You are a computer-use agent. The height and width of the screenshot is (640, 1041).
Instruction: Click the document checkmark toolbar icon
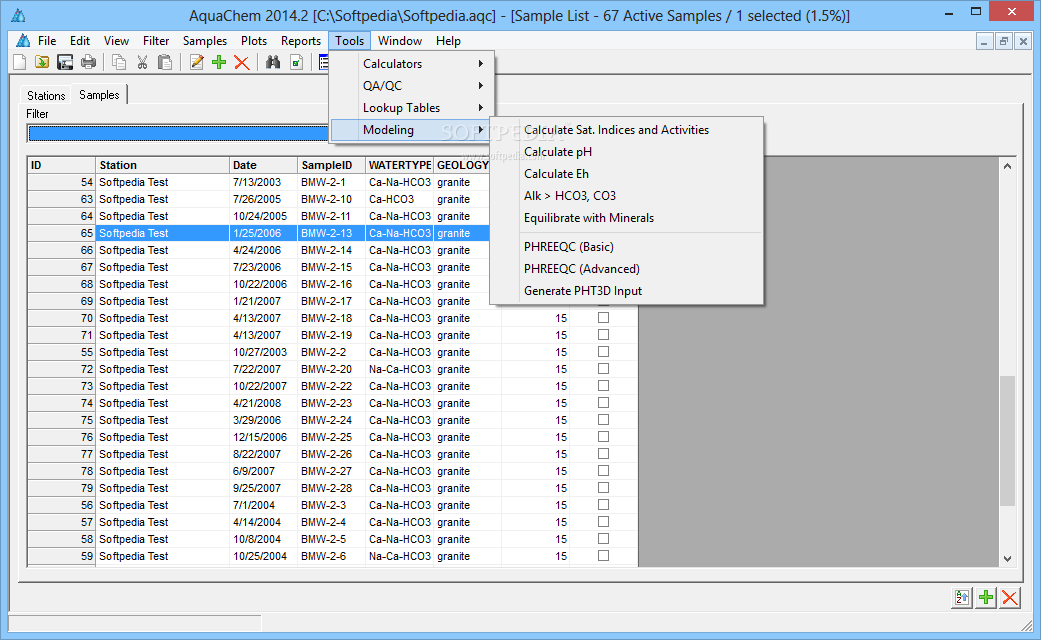[297, 62]
